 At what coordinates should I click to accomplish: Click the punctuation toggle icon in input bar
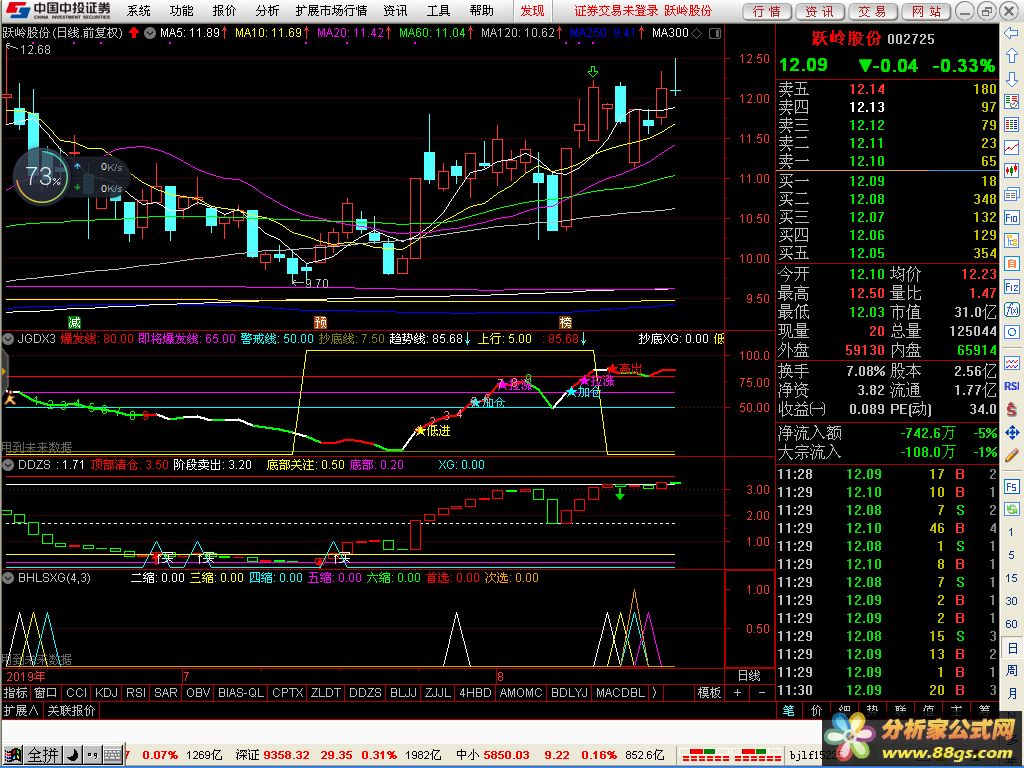(92, 756)
